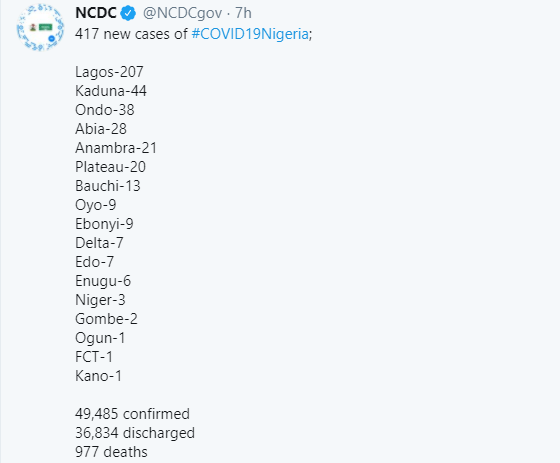Viewport: 560px width, 463px height.
Task: Click the Kaduna-44 entry
Action: 111,91
